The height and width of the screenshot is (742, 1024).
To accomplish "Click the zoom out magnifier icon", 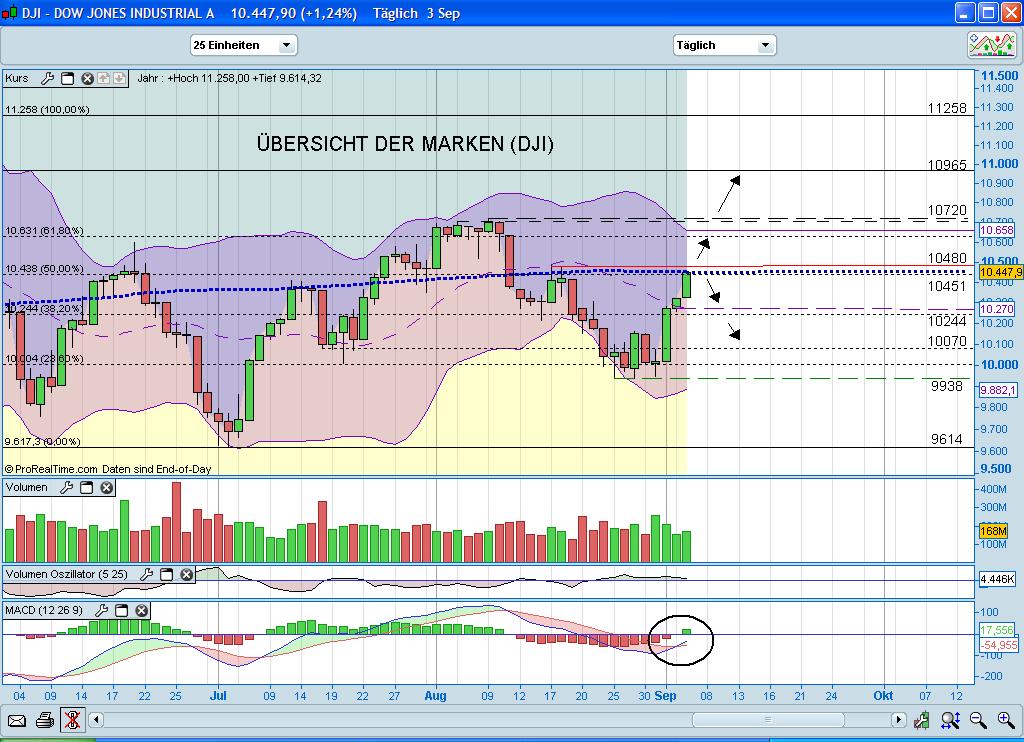I will (976, 720).
